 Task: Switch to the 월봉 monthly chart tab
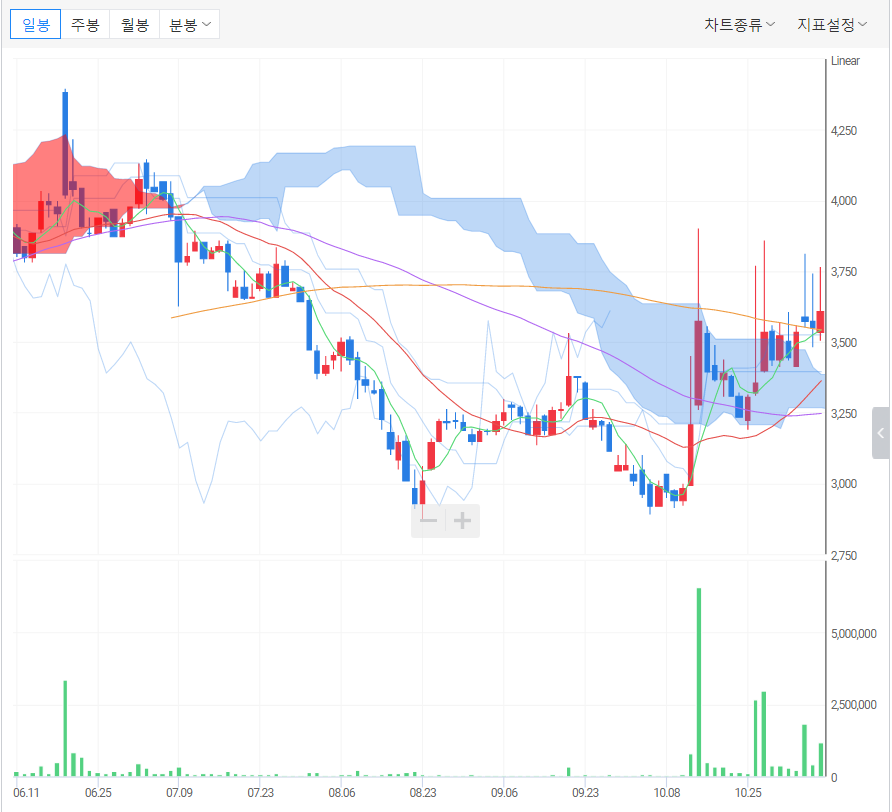click(135, 24)
